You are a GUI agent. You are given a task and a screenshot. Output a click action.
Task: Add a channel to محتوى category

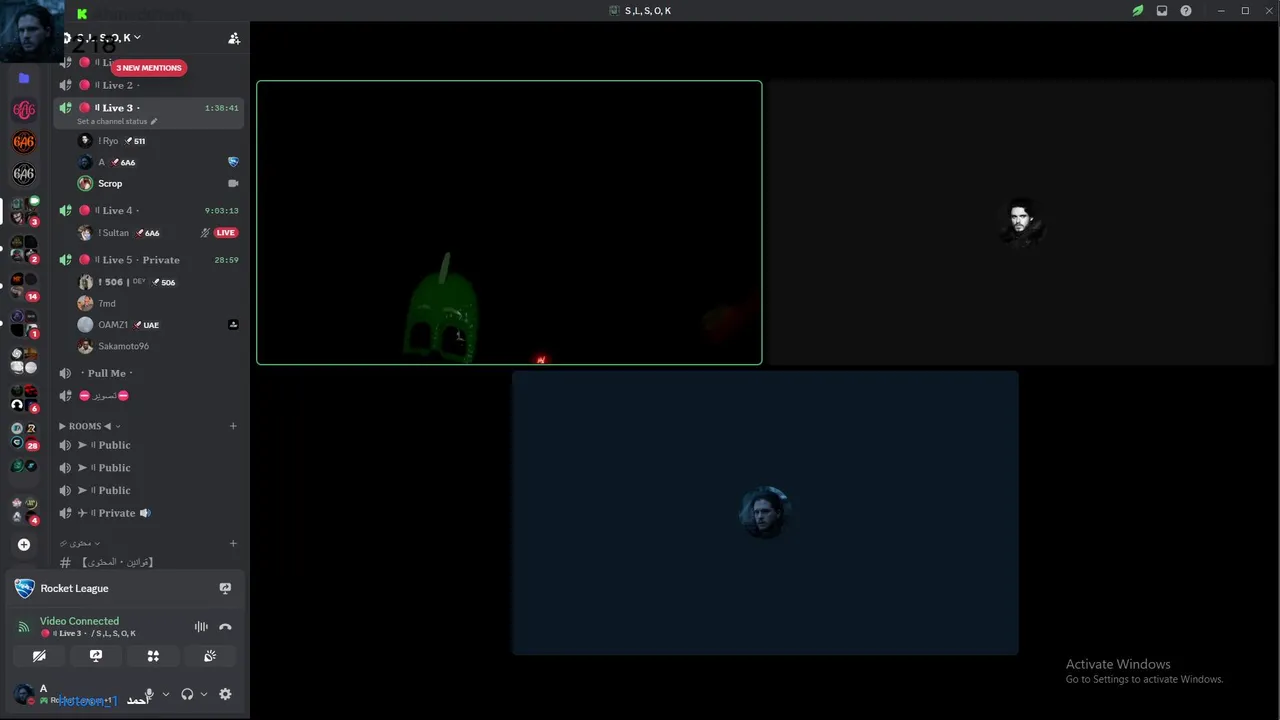[x=233, y=544]
